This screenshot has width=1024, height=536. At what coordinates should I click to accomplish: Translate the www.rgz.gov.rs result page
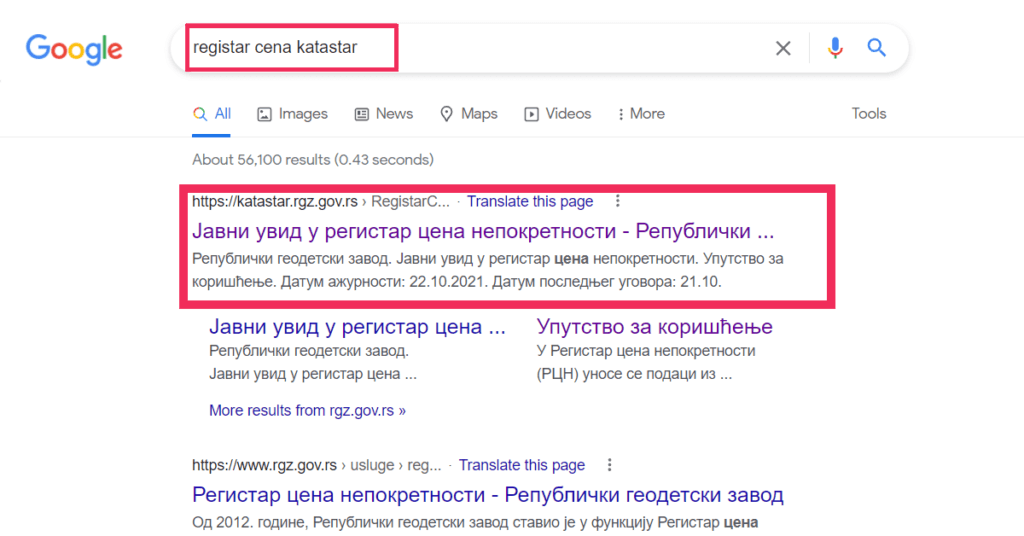(x=521, y=465)
